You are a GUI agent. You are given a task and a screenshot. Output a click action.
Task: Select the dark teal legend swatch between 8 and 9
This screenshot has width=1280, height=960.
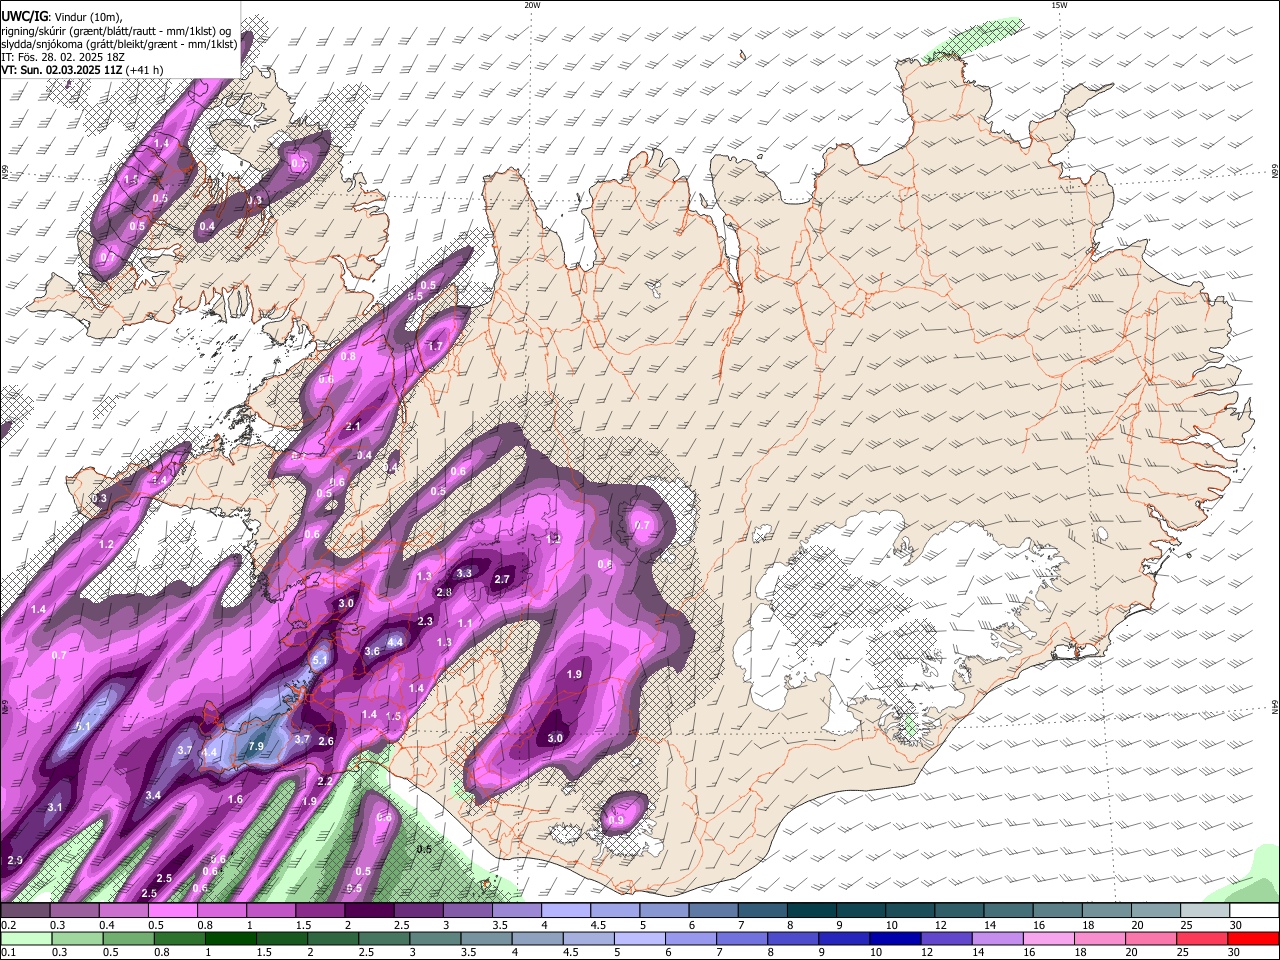[x=811, y=911]
